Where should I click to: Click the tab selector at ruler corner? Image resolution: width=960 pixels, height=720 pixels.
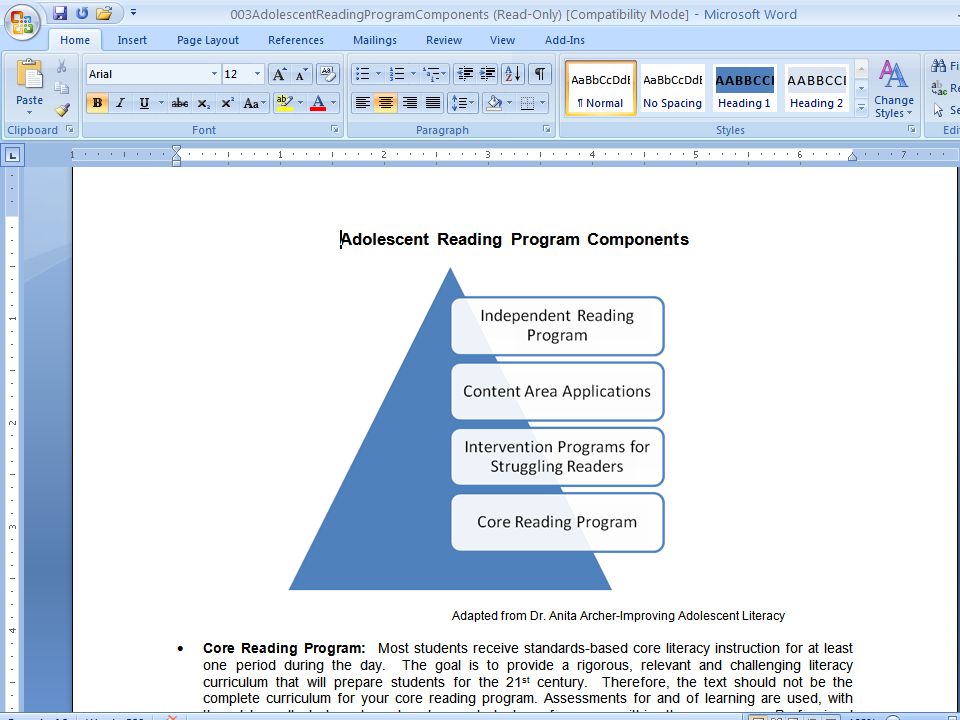[x=12, y=156]
